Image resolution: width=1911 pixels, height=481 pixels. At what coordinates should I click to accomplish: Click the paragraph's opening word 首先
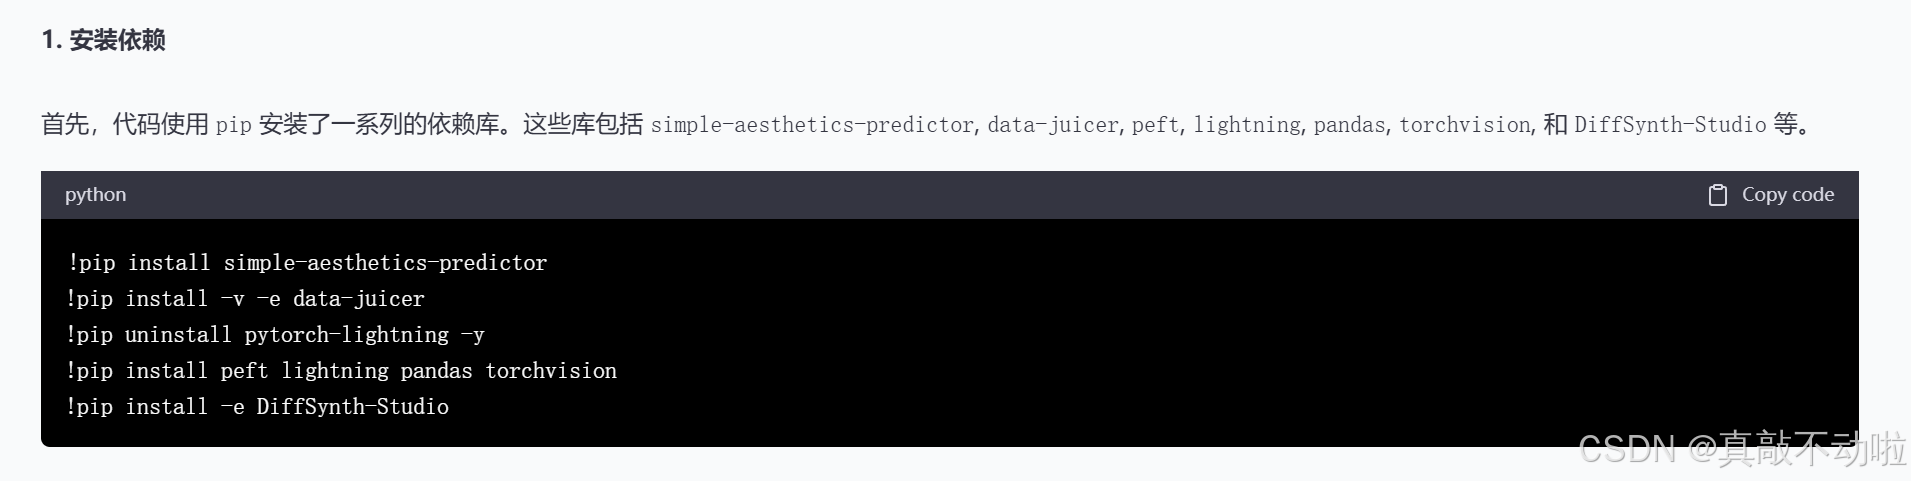pos(65,125)
